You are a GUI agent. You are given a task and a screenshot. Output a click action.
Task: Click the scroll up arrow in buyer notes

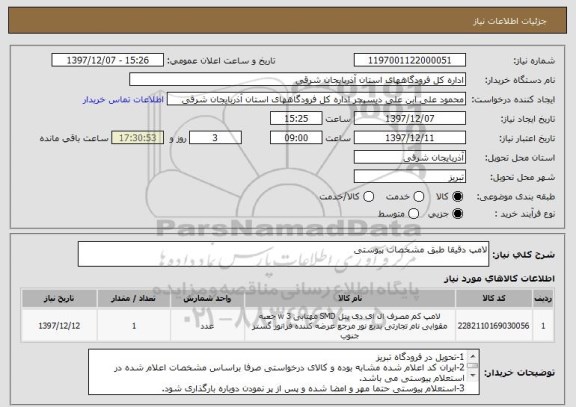[x=473, y=356]
